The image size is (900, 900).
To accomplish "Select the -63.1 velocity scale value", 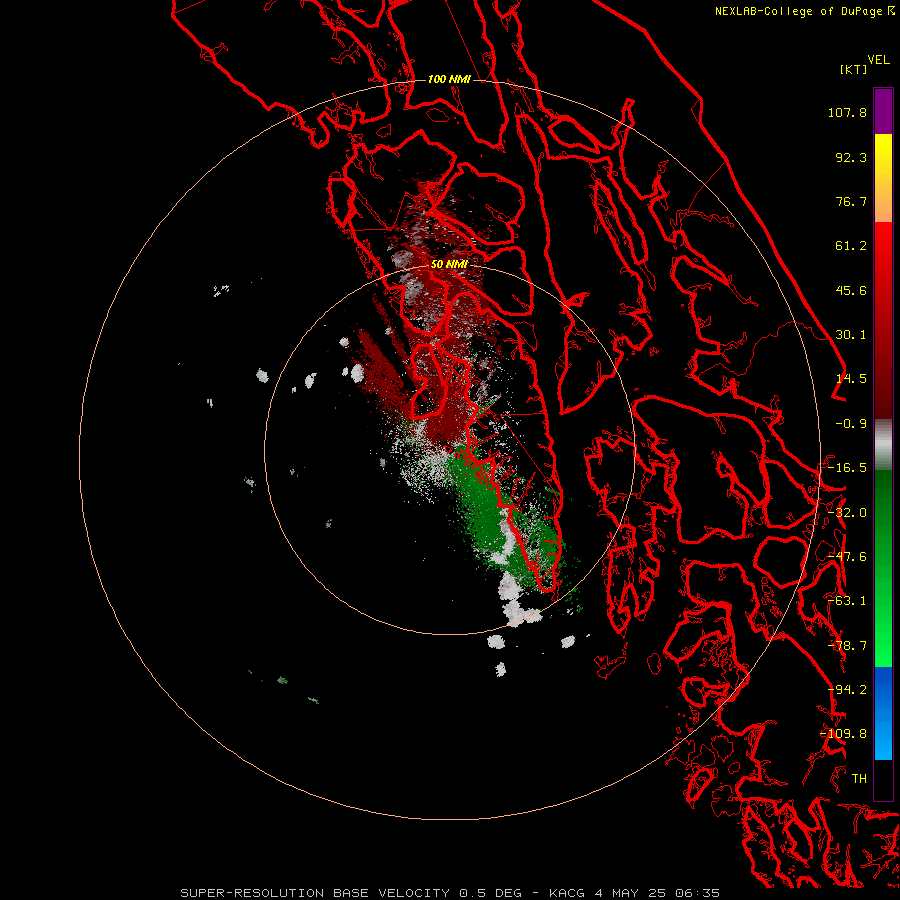I will (847, 601).
